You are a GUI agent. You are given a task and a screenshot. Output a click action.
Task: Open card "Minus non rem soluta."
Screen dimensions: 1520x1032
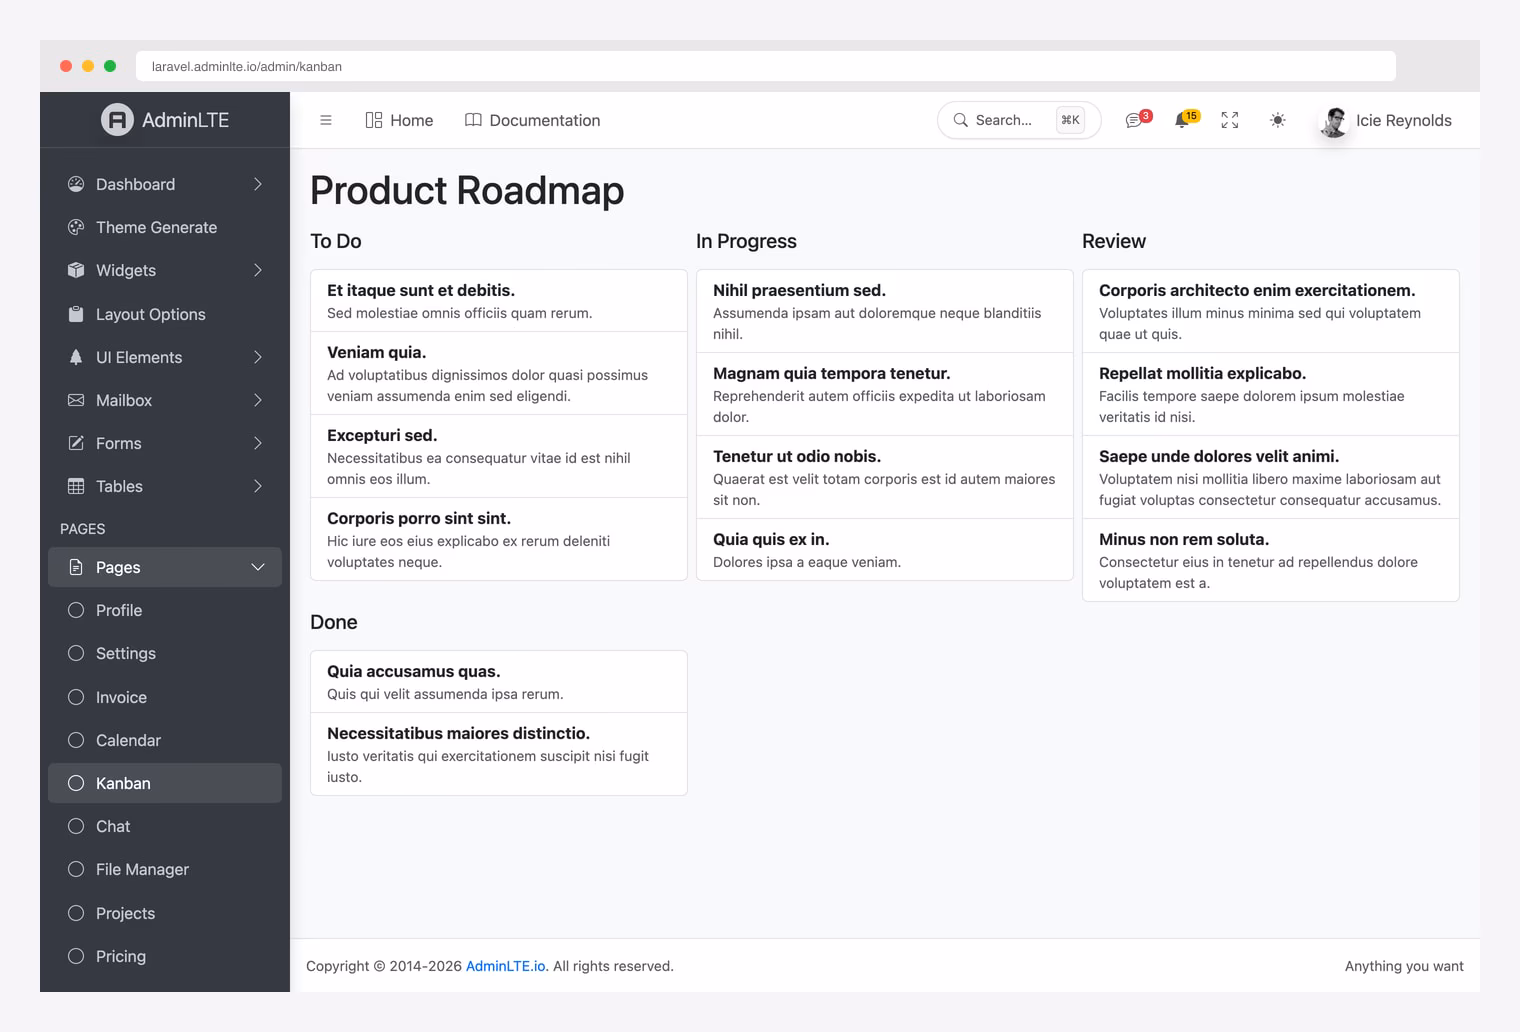pos(1271,560)
